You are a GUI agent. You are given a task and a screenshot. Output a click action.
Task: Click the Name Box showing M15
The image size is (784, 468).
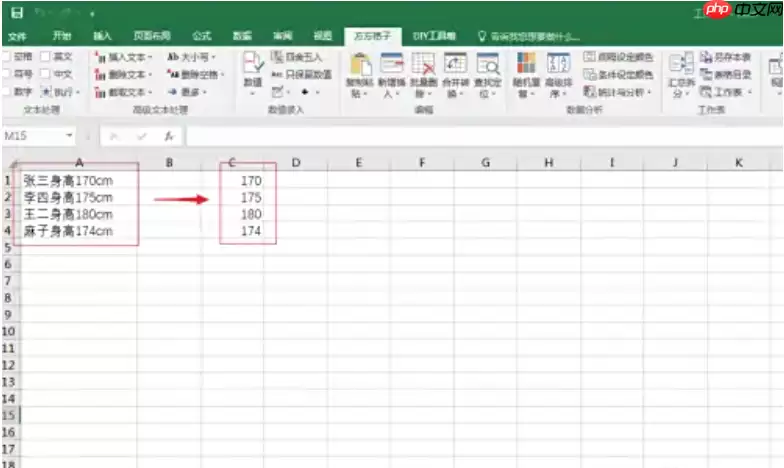pyautogui.click(x=33, y=136)
